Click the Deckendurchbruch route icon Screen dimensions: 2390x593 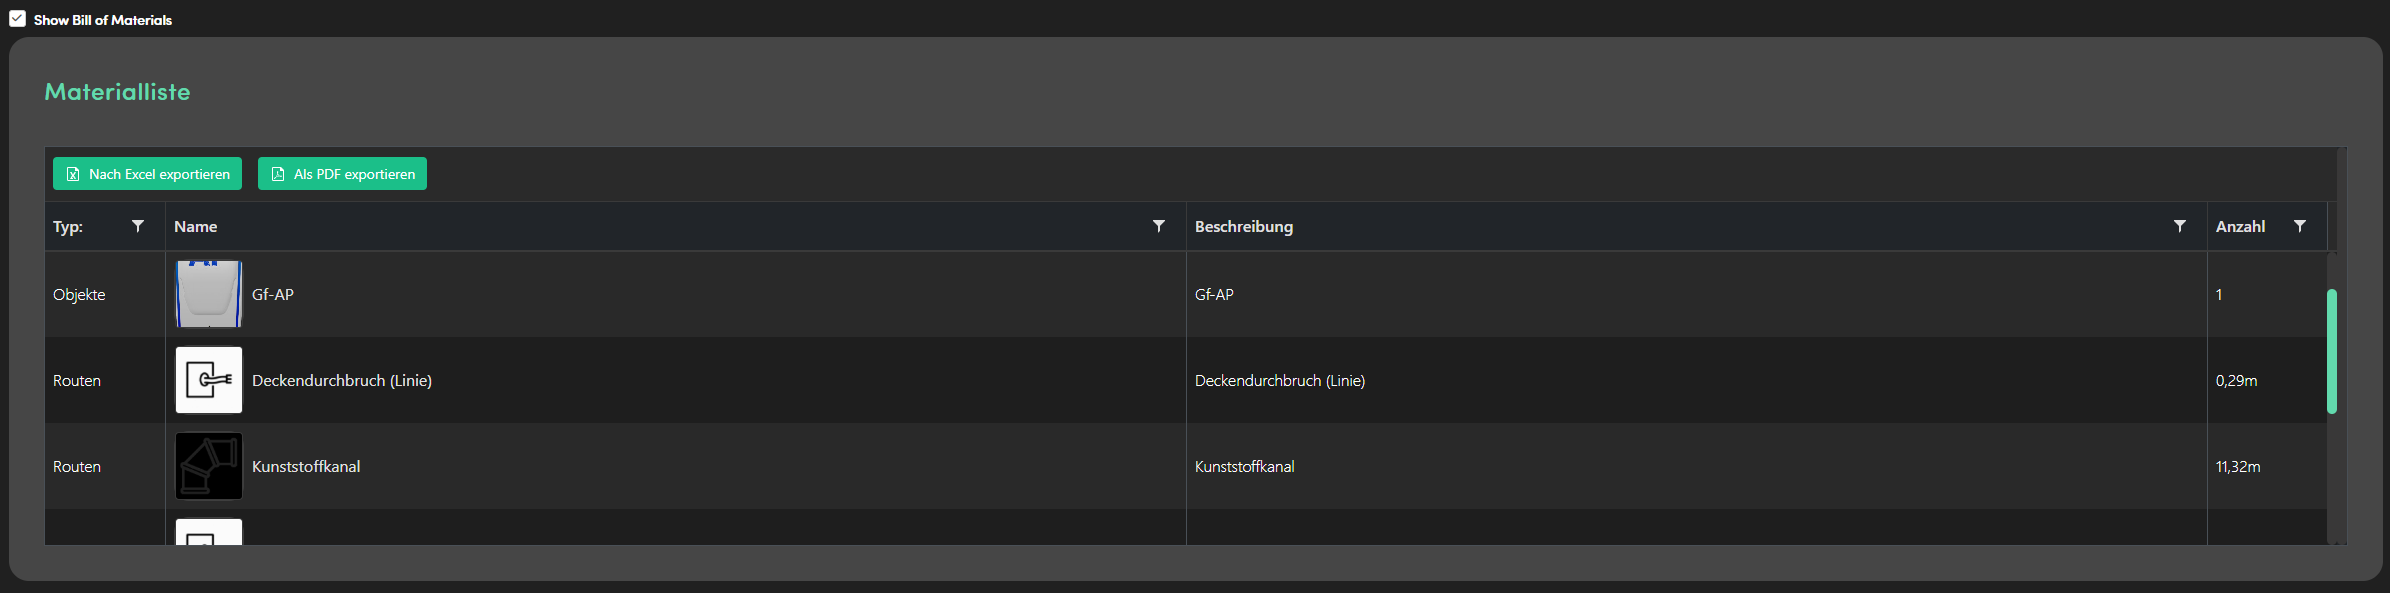tap(209, 380)
